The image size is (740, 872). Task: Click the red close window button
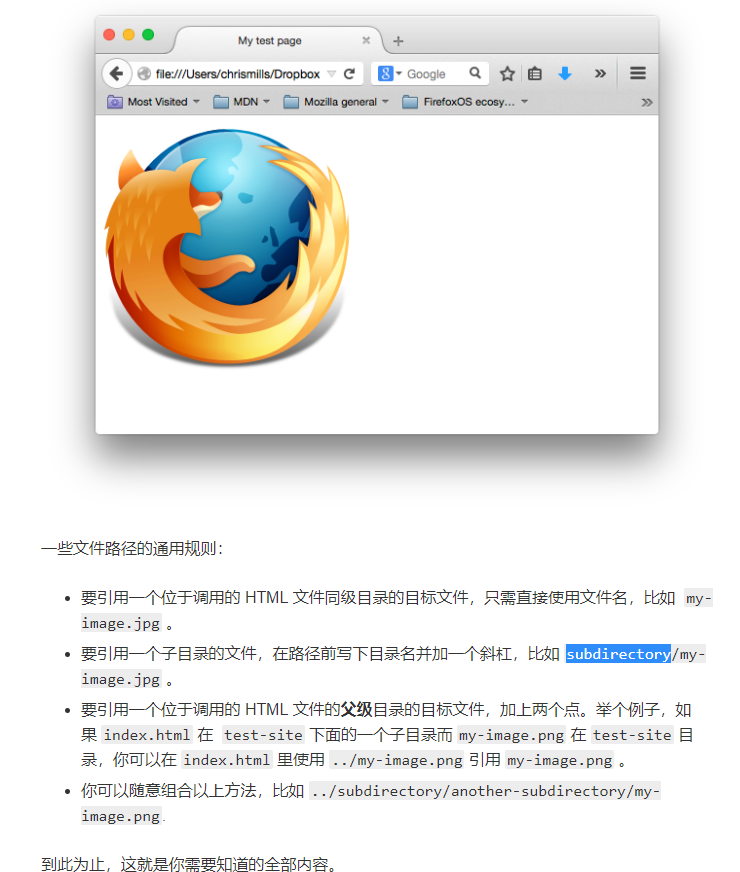pos(110,34)
